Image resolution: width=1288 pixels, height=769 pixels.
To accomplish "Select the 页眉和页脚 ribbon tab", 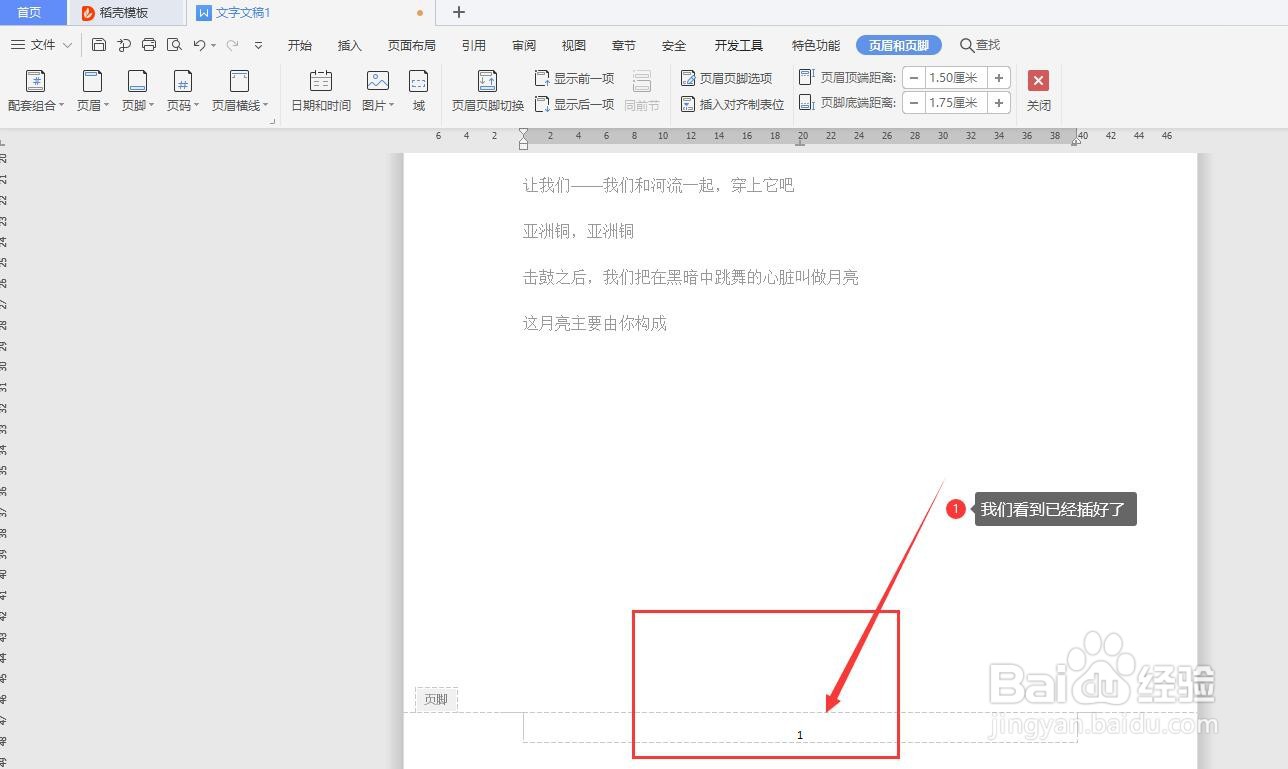I will tap(898, 45).
